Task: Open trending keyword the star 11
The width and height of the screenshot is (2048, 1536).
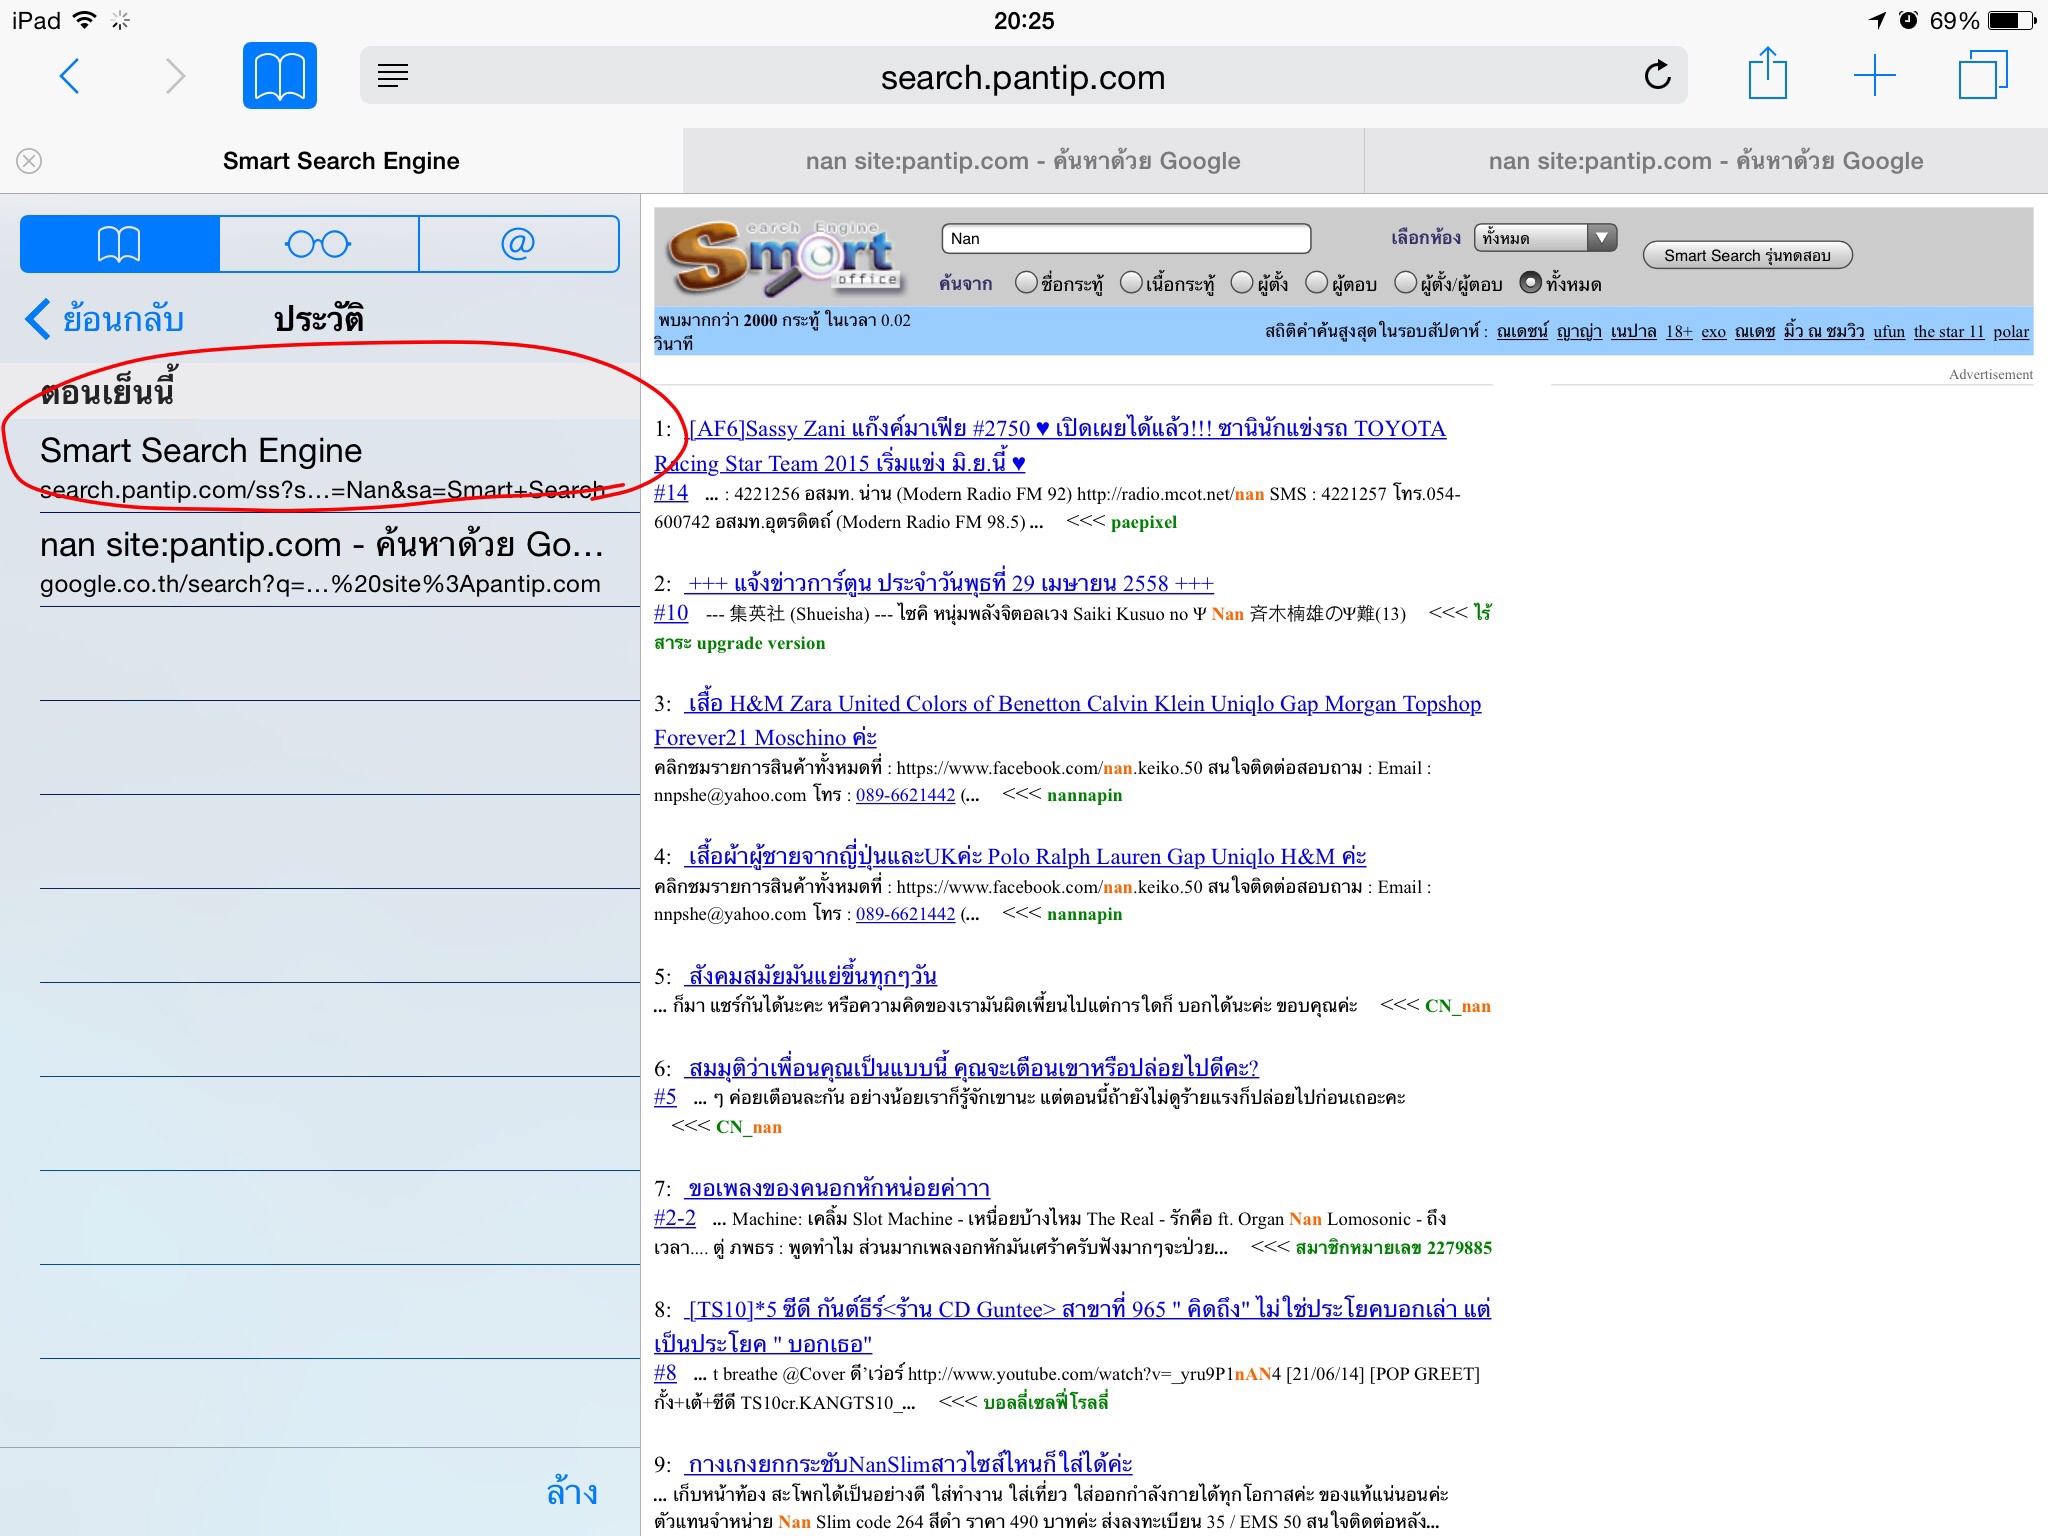Action: point(1949,331)
